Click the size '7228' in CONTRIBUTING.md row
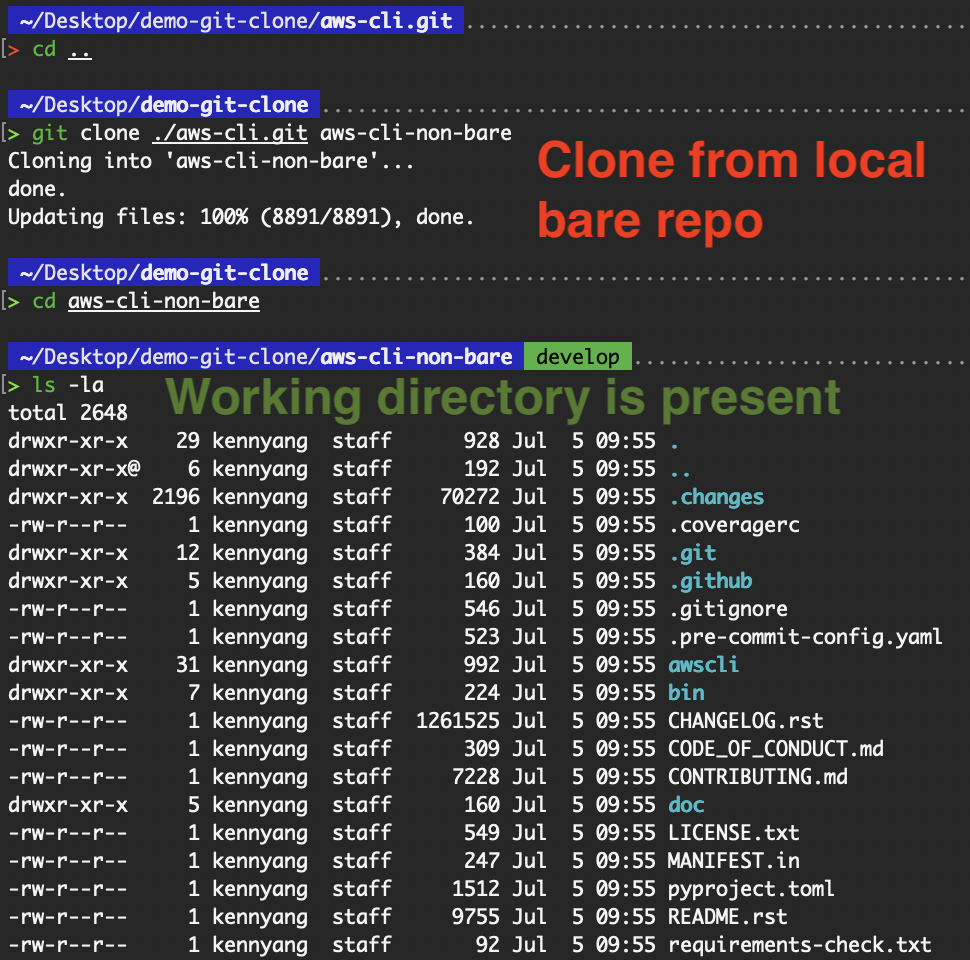 click(476, 777)
